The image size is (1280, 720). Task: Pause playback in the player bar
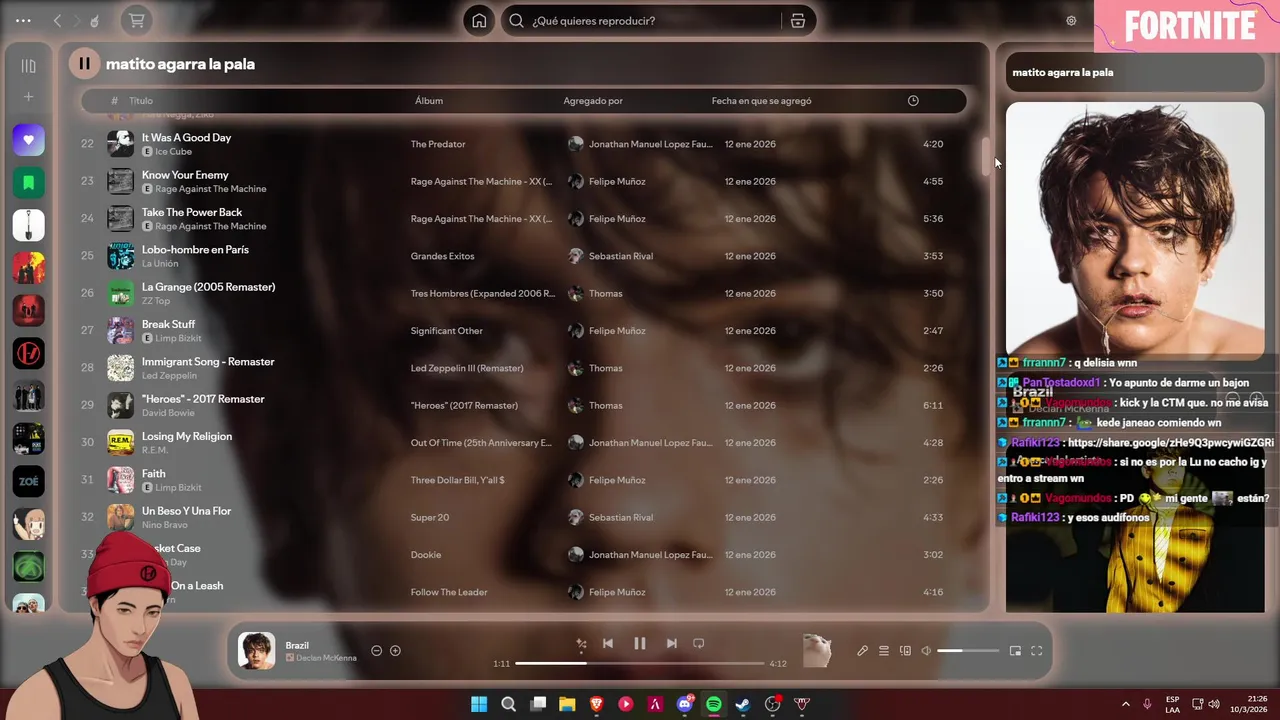640,643
